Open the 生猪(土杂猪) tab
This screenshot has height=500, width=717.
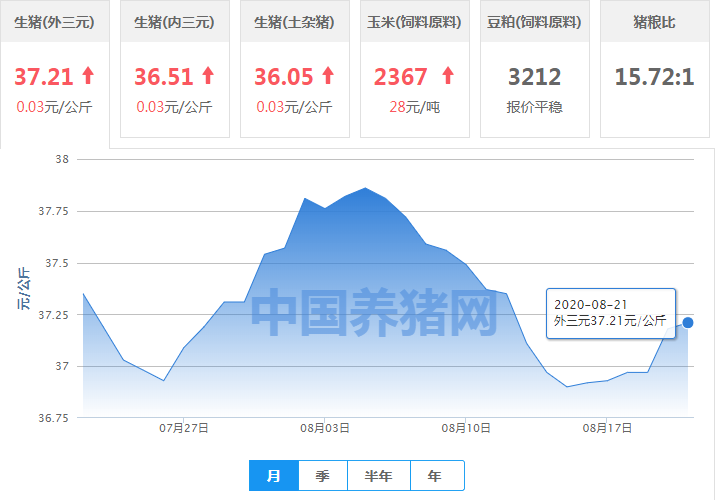294,22
